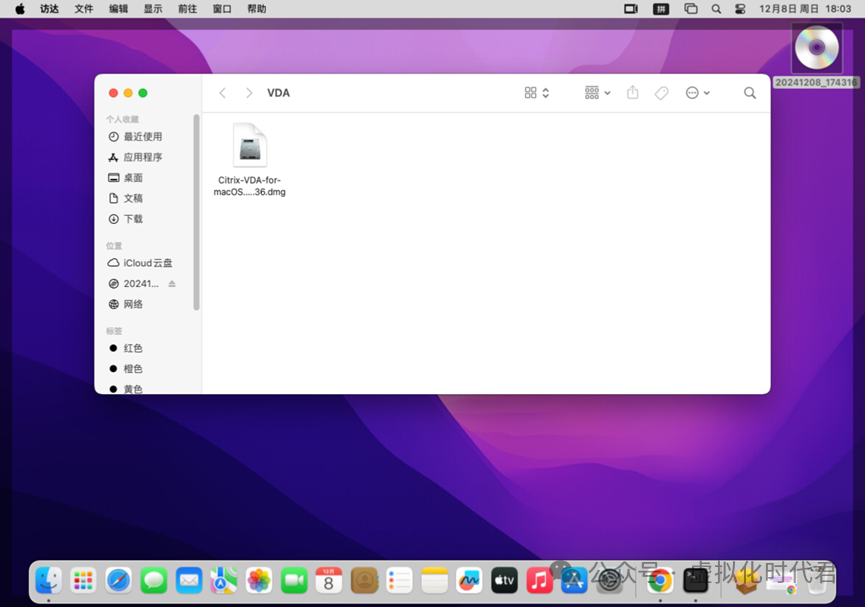Select 下载 in the sidebar
The image size is (865, 607).
pyautogui.click(x=133, y=219)
